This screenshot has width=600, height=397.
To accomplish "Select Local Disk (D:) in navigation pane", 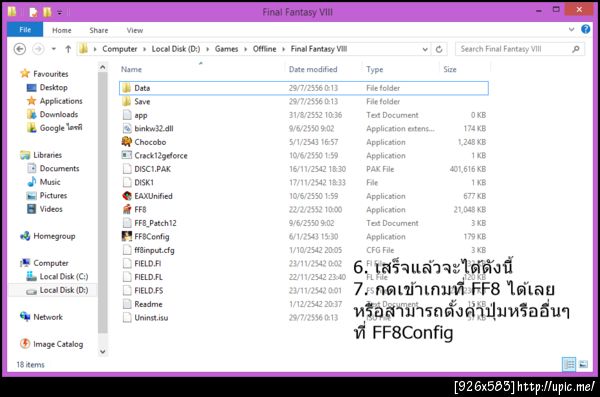I will (64, 290).
